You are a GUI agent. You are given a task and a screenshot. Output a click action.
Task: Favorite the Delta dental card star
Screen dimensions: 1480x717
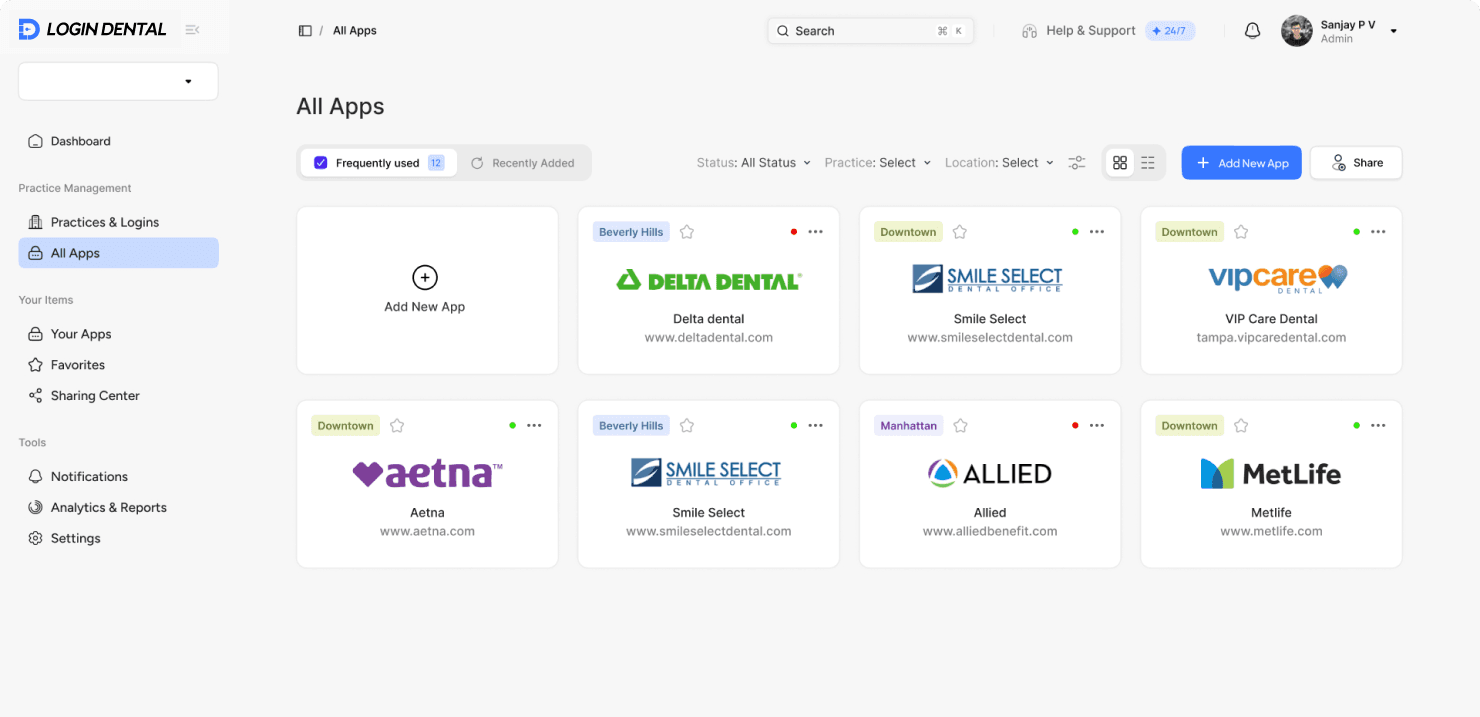687,232
